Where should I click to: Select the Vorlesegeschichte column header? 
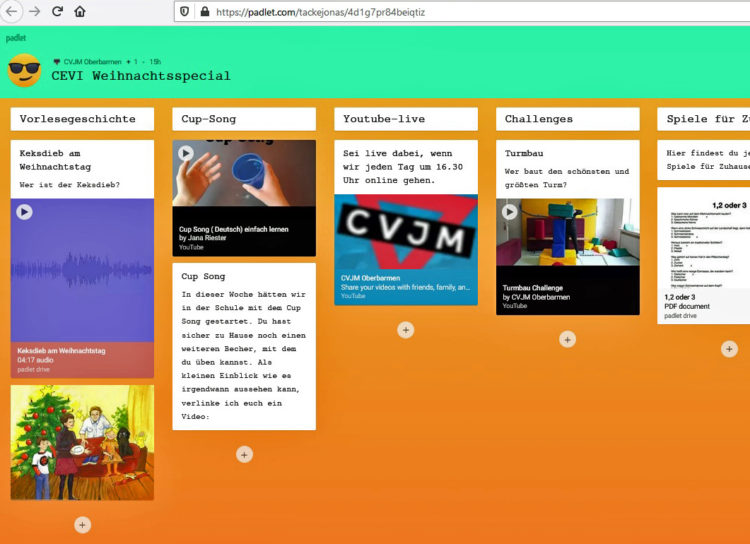(82, 119)
